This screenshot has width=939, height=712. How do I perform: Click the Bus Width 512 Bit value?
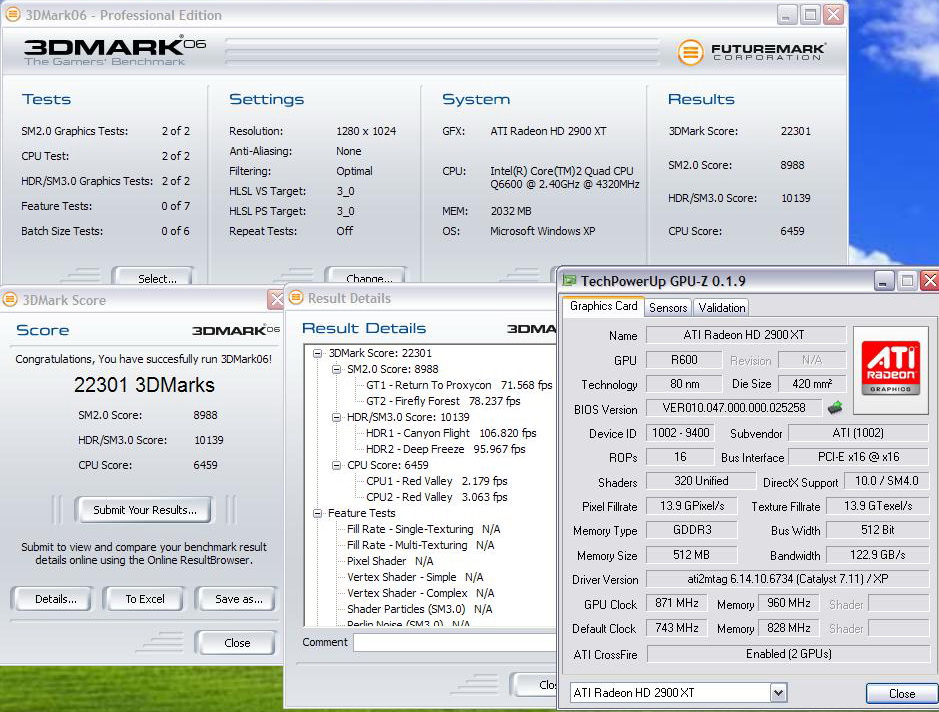pos(877,530)
